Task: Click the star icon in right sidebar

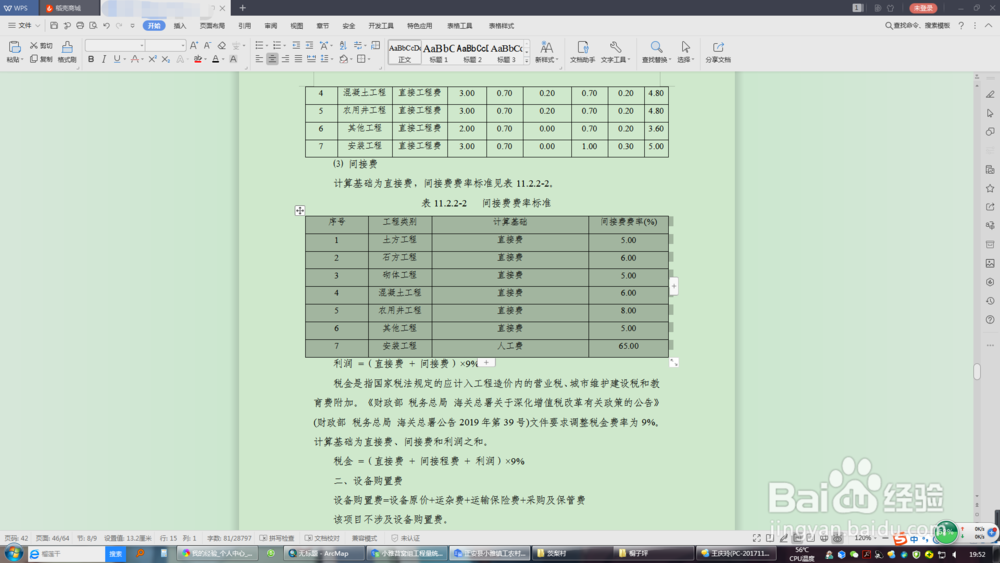Action: pos(990,188)
